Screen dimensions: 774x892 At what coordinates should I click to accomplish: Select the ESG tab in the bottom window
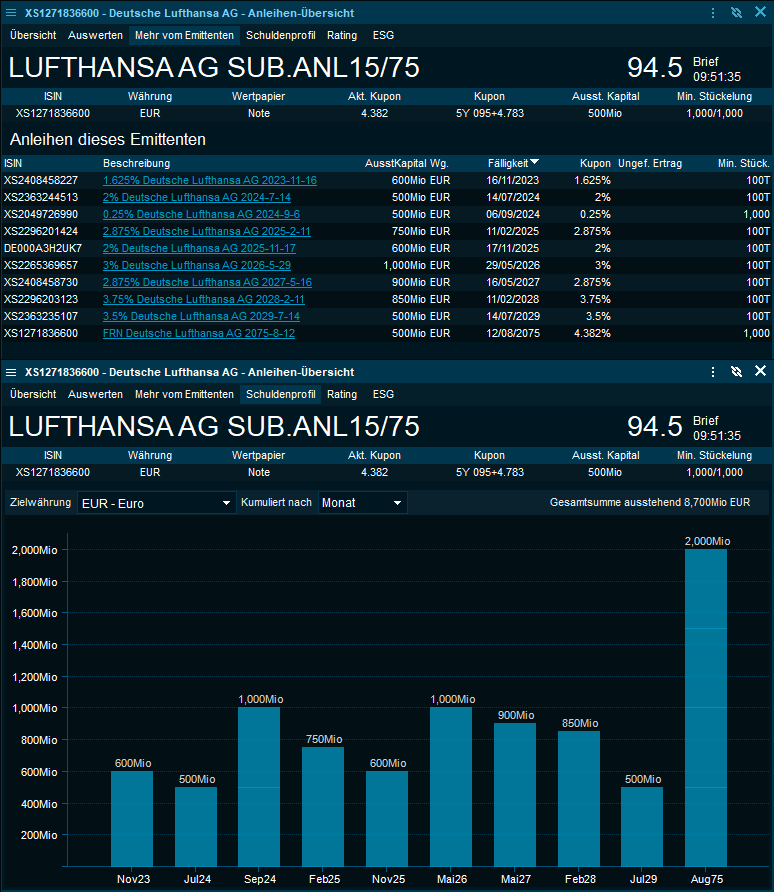click(x=383, y=395)
